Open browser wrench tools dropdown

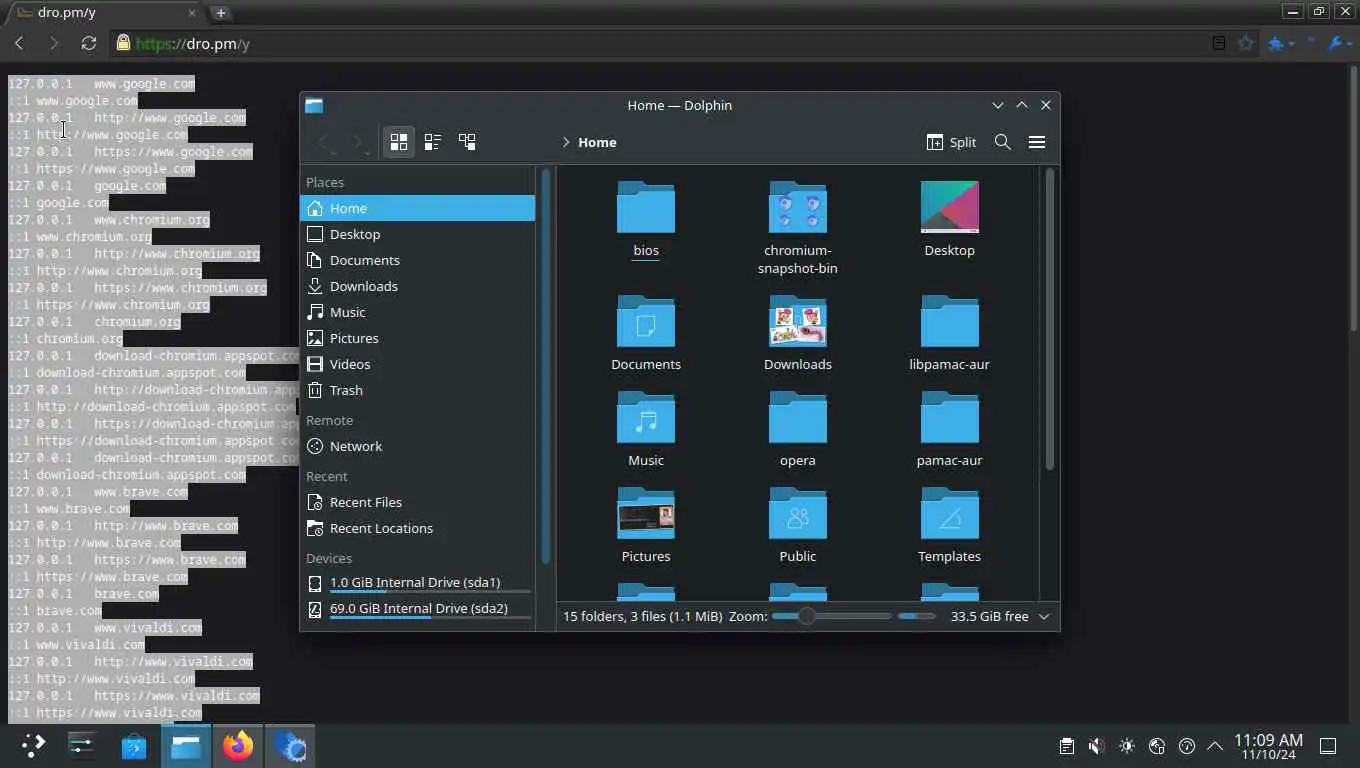[1339, 43]
